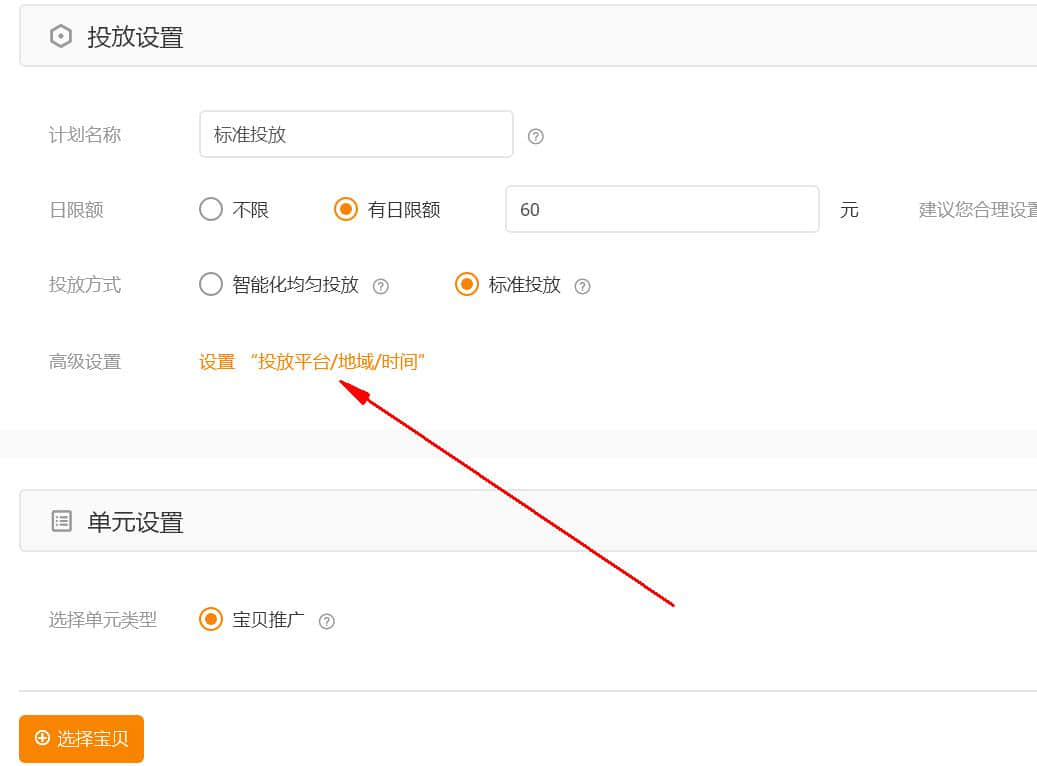Click the daily limit amount field showing 60
Screen dimensions: 1037x766
[x=661, y=209]
